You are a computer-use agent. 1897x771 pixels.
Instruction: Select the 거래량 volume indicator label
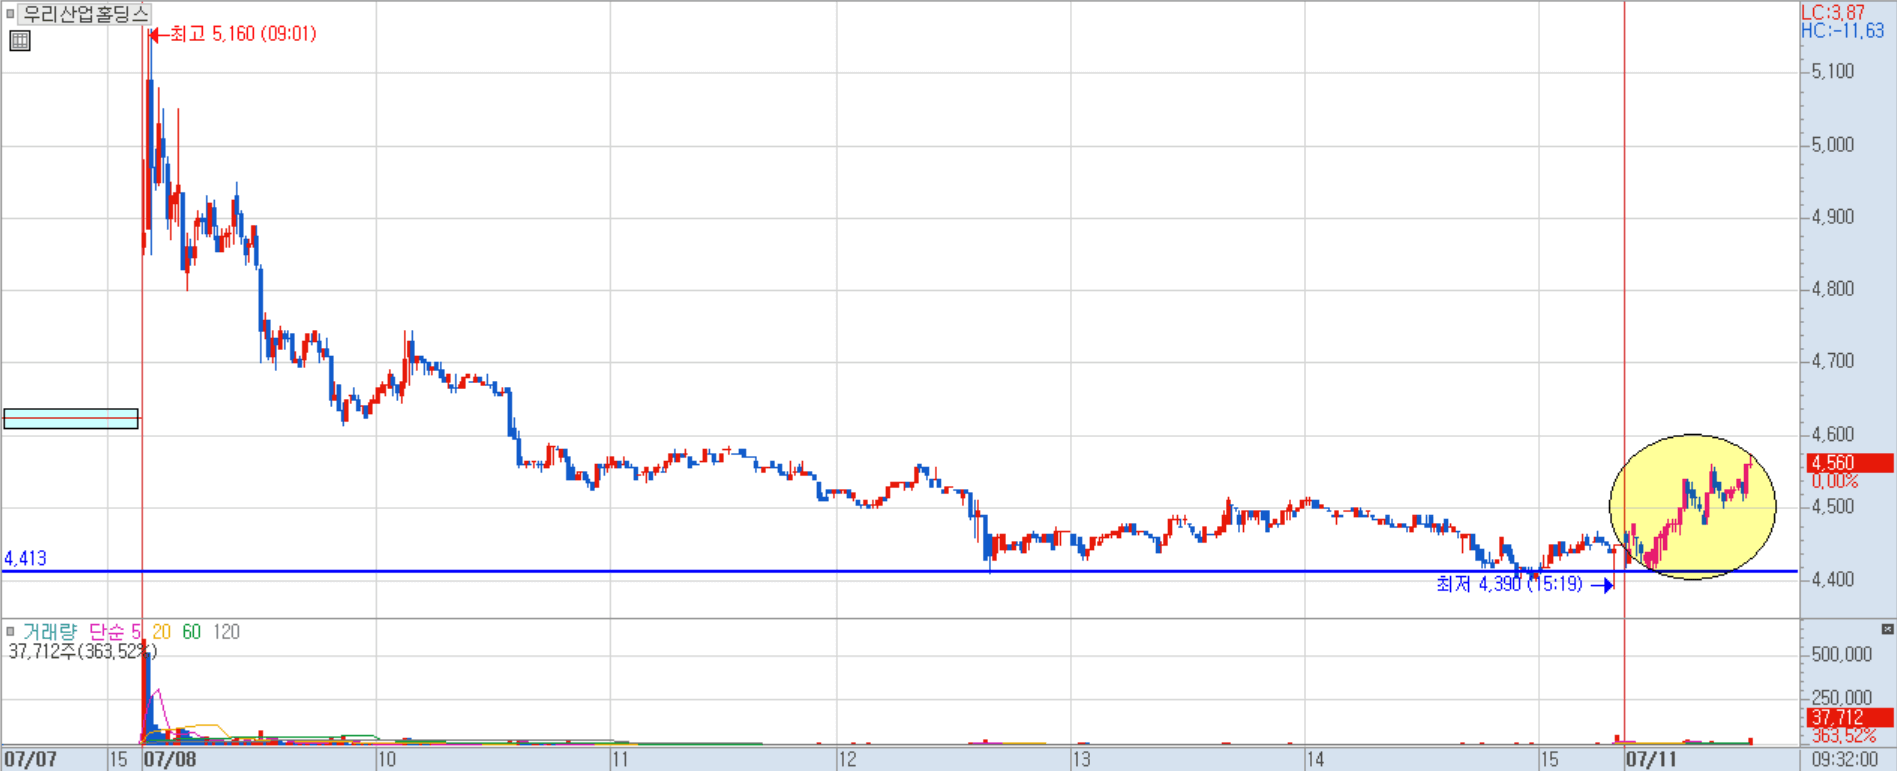coord(49,632)
